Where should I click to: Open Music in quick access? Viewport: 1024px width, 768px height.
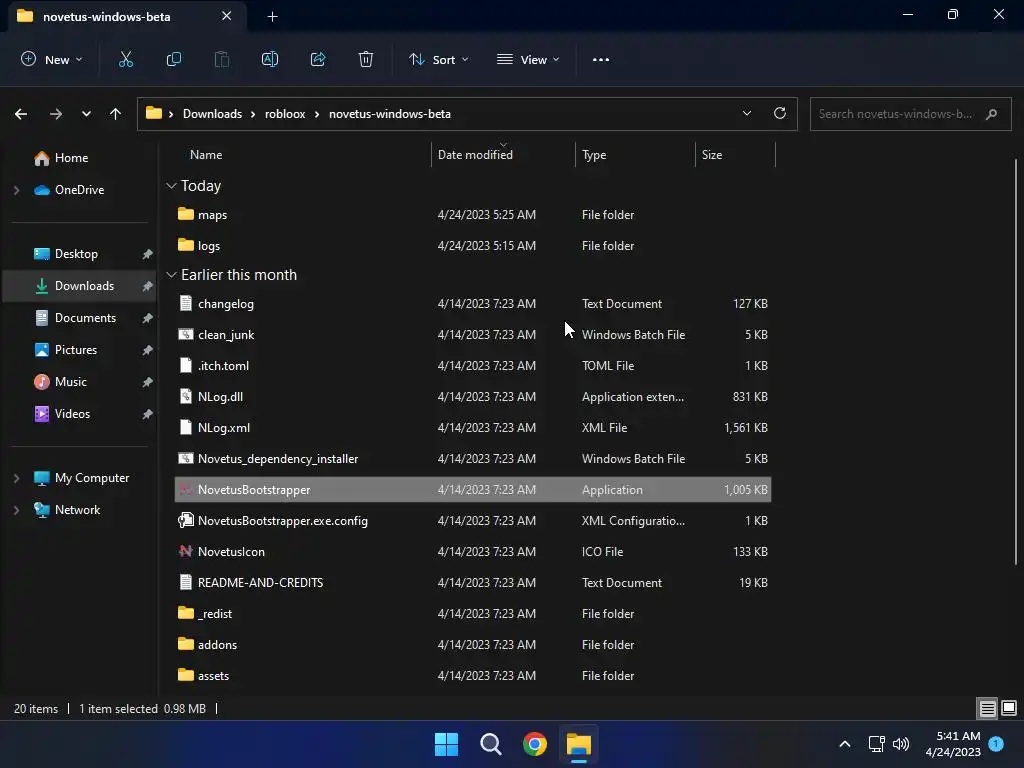coord(71,382)
